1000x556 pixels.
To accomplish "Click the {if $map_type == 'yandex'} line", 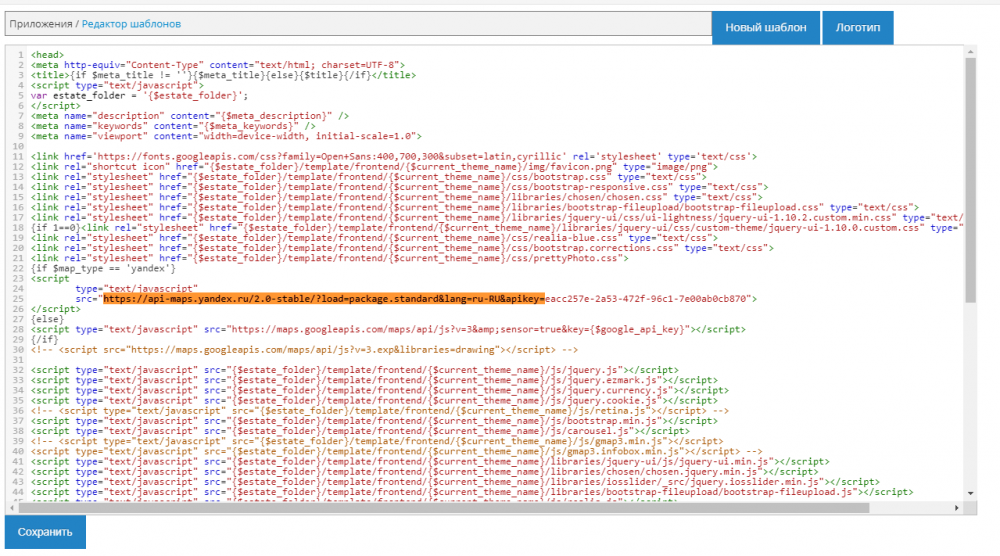I will coord(103,268).
